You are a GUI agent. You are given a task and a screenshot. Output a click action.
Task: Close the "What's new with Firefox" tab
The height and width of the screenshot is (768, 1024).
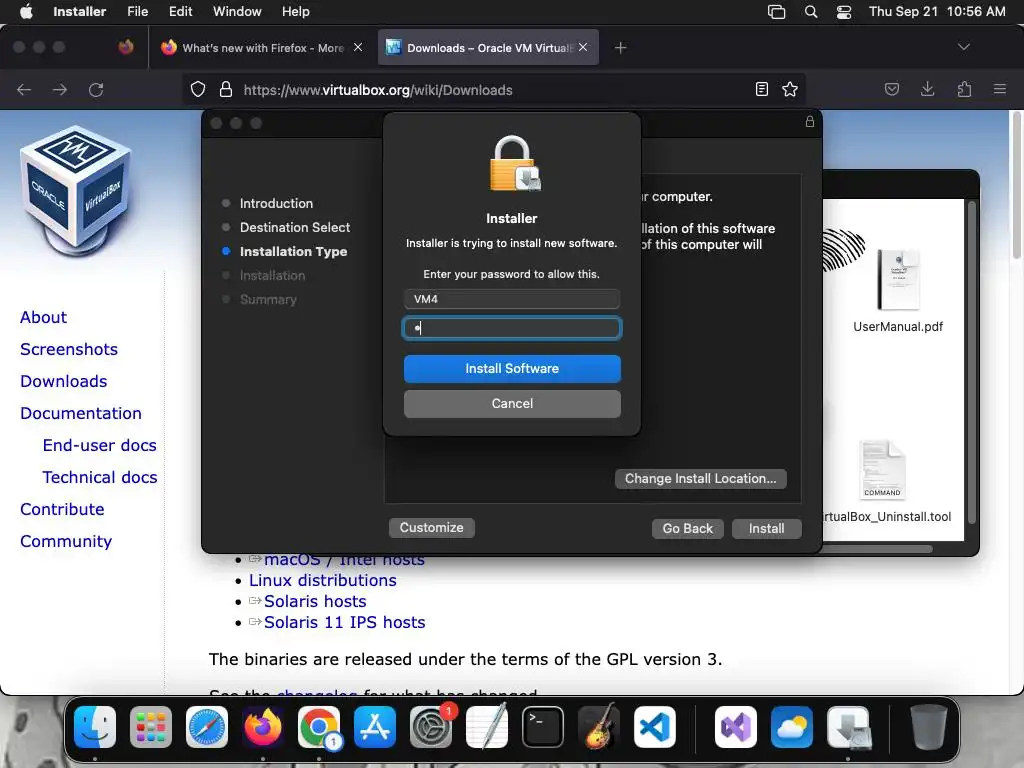pyautogui.click(x=358, y=47)
